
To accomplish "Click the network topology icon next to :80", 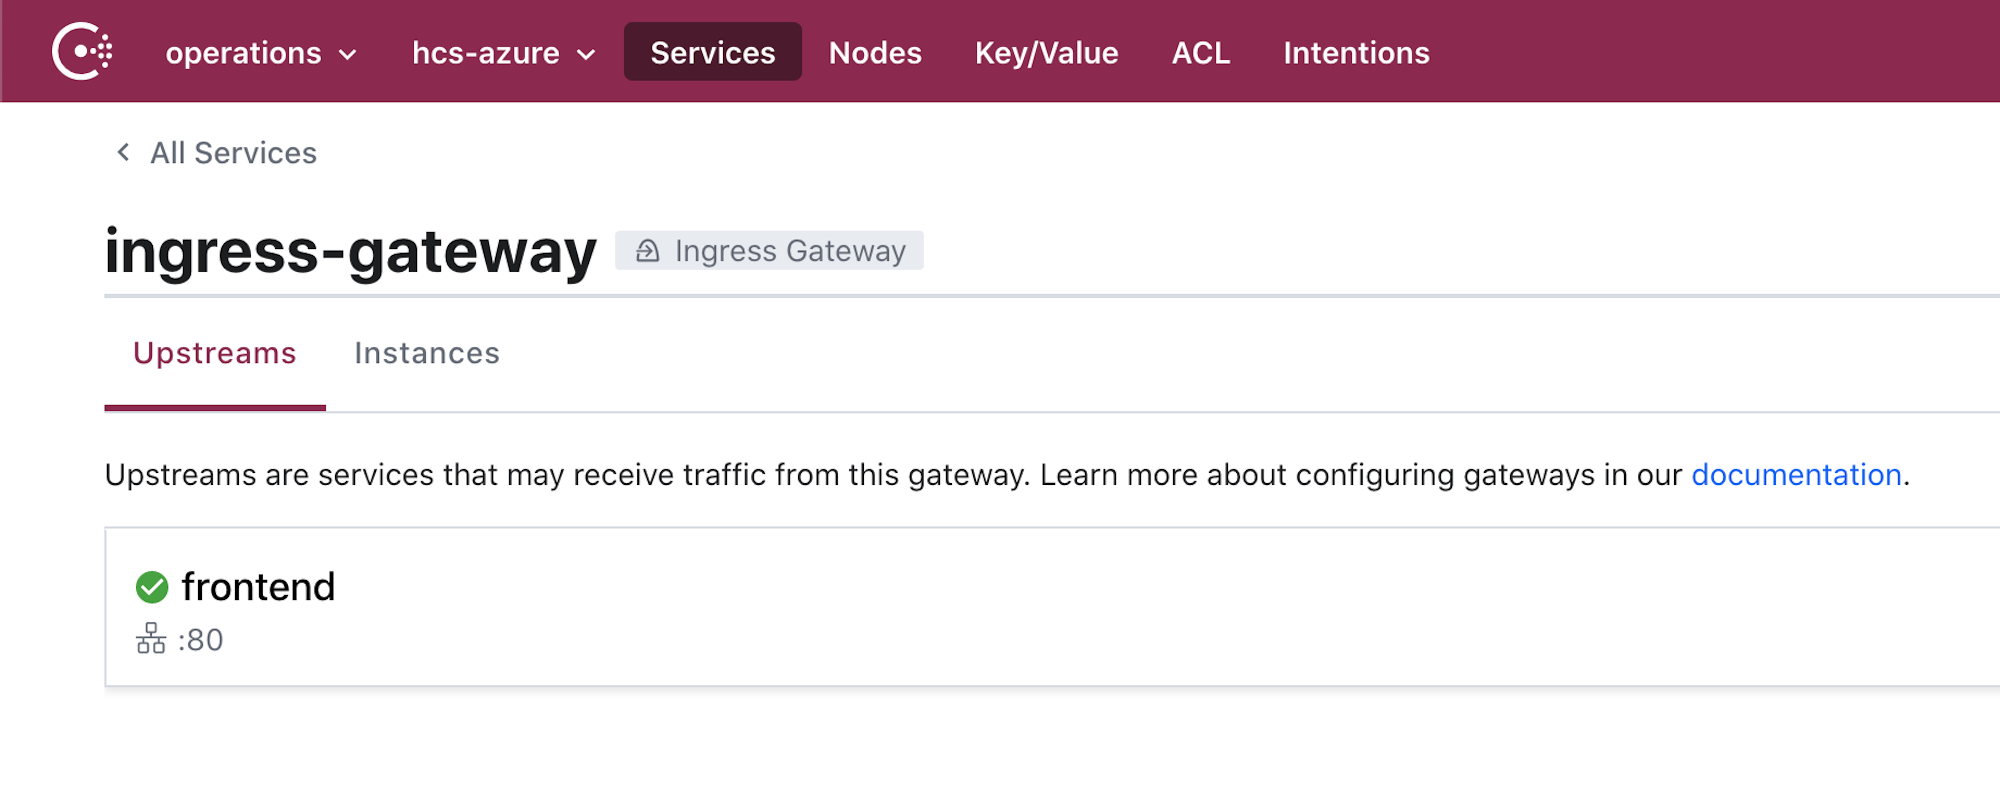I will pyautogui.click(x=152, y=639).
